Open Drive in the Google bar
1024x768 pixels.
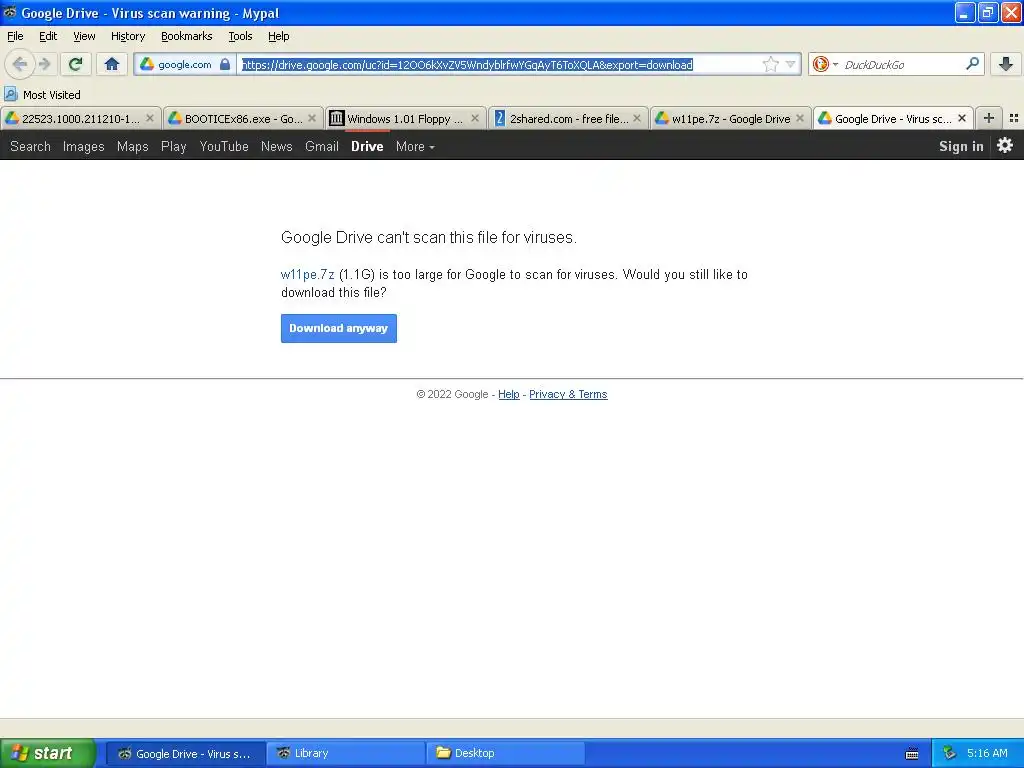coord(367,146)
